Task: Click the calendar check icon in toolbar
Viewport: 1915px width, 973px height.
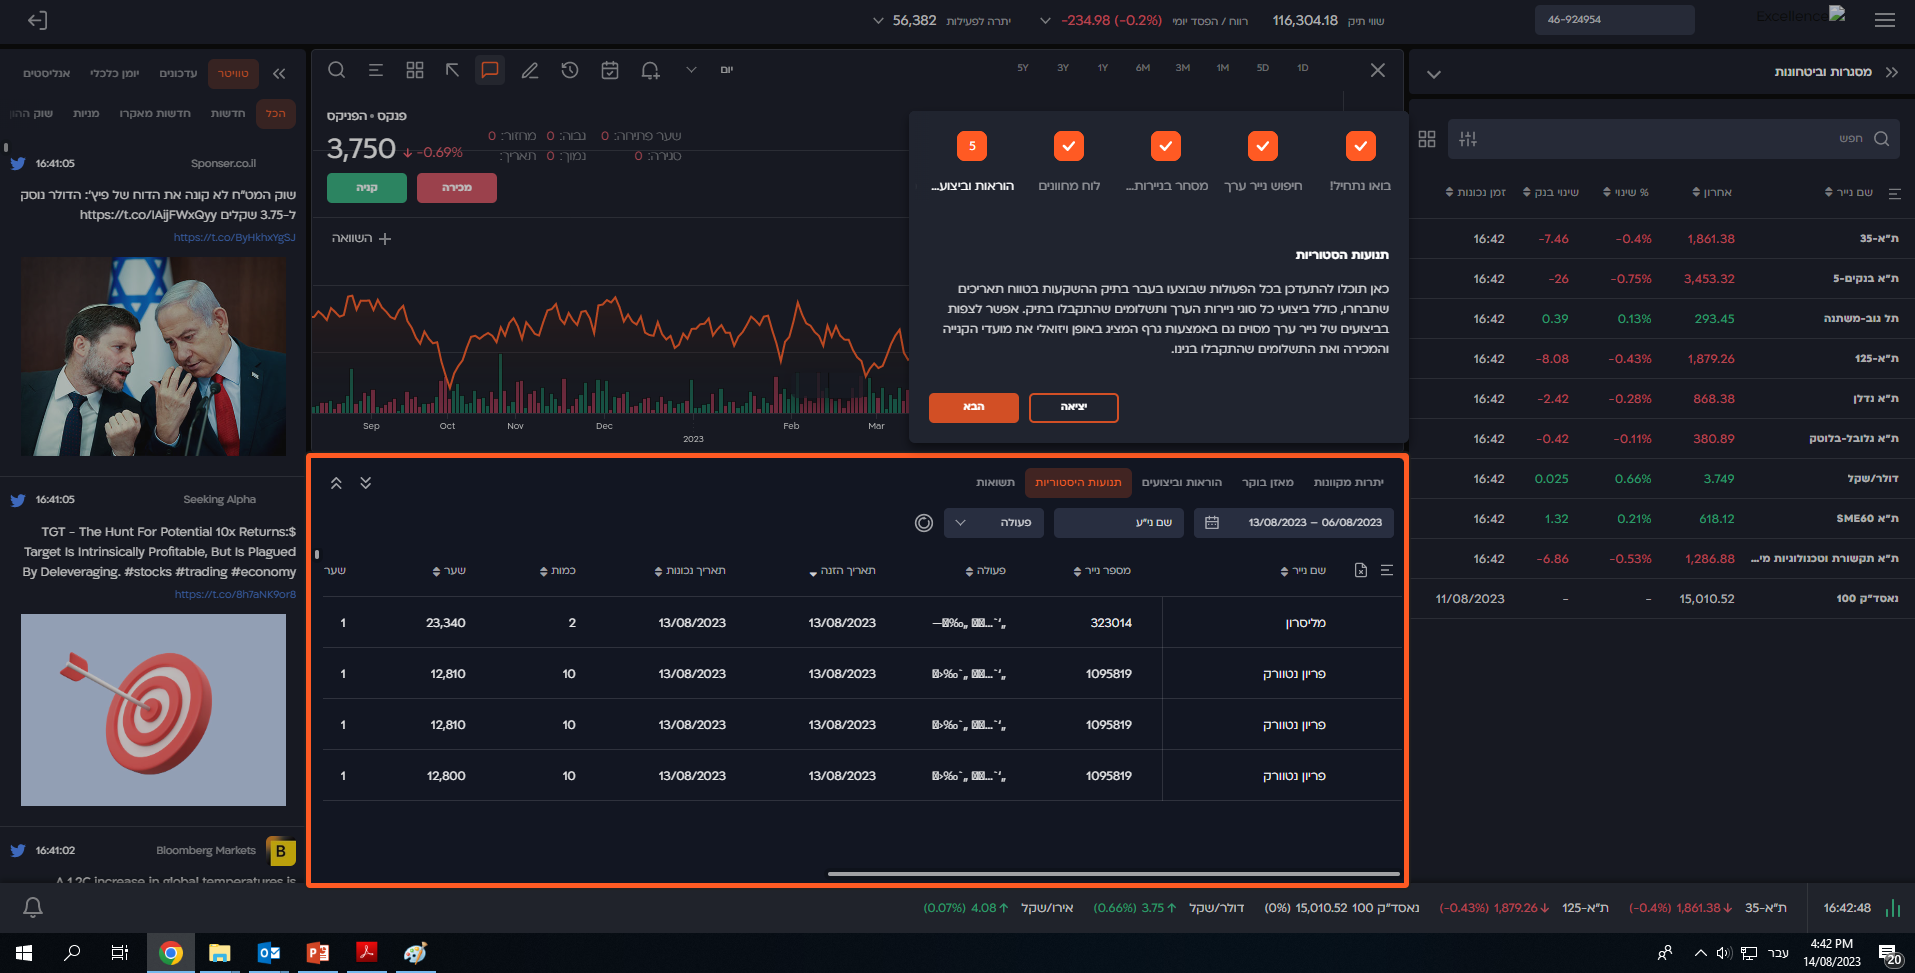Action: (610, 70)
